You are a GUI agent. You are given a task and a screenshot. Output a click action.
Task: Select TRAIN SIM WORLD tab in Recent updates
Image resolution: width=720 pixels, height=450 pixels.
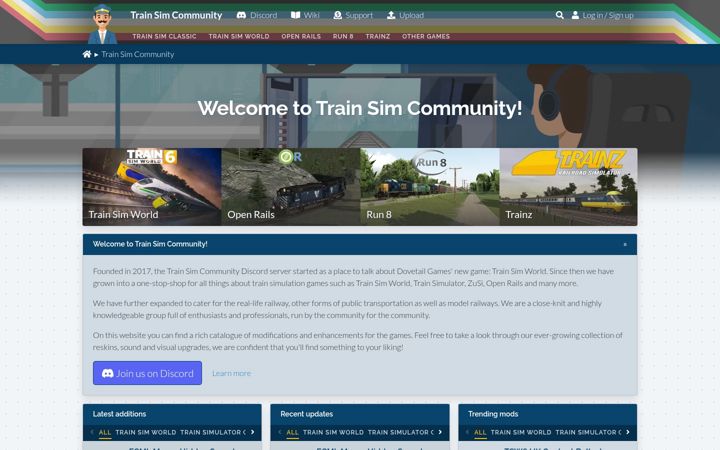(333, 432)
